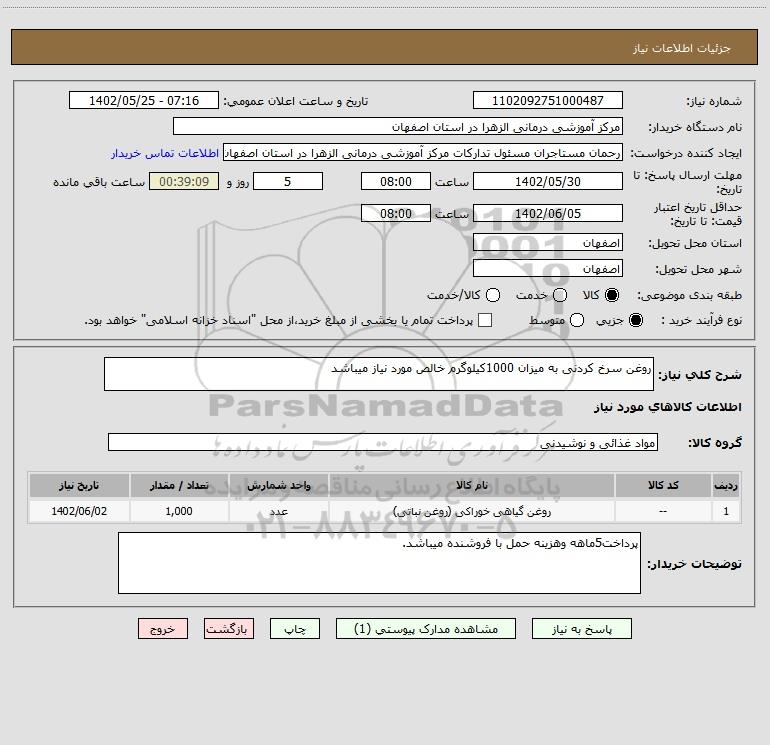The height and width of the screenshot is (745, 770).
Task: Click the price validity date 1402/06/05
Action: point(548,213)
